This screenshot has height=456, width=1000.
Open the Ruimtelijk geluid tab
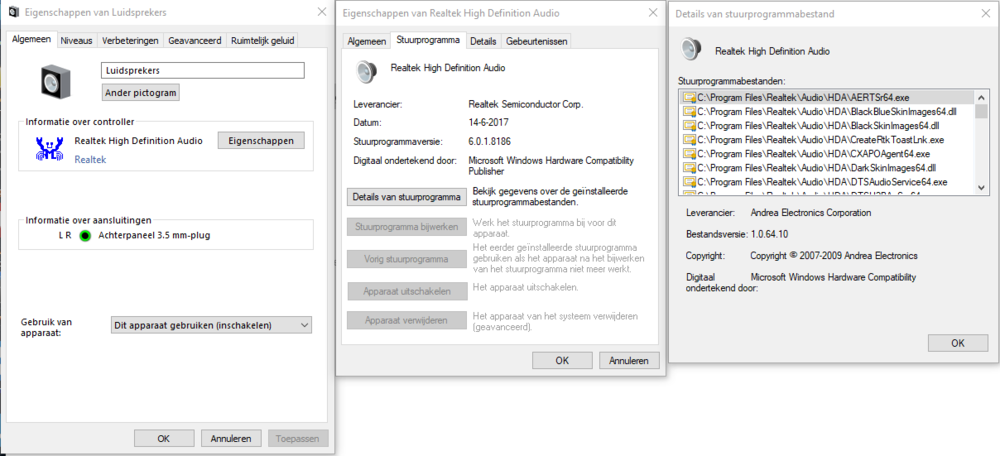click(x=264, y=41)
